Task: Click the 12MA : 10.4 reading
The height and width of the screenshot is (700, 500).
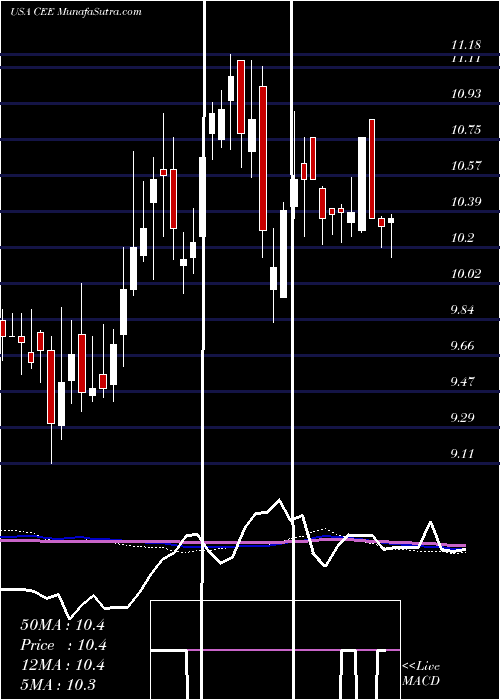Action: click(62, 665)
